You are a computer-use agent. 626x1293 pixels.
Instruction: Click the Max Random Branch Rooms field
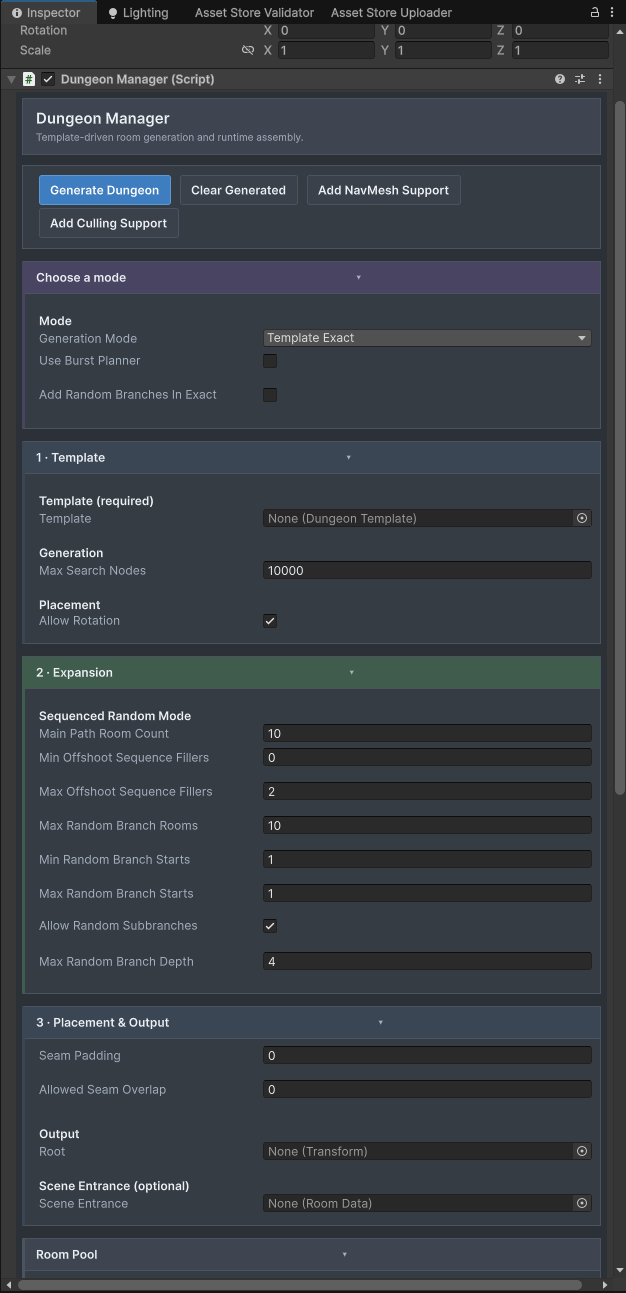point(427,825)
